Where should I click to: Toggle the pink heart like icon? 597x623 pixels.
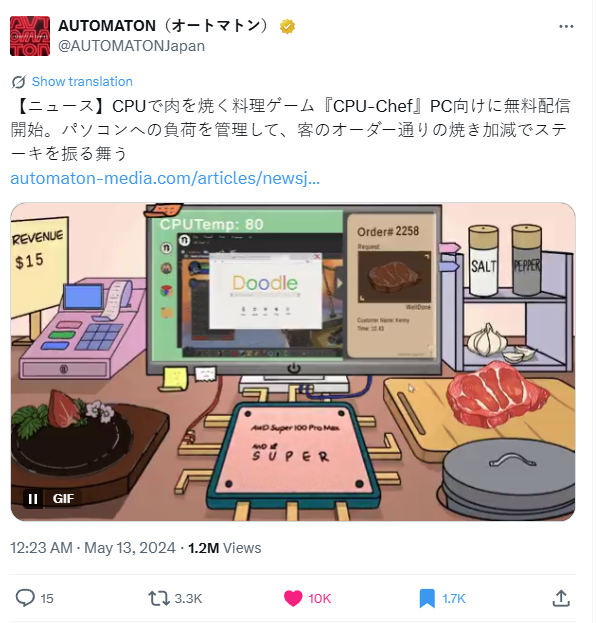pyautogui.click(x=293, y=598)
